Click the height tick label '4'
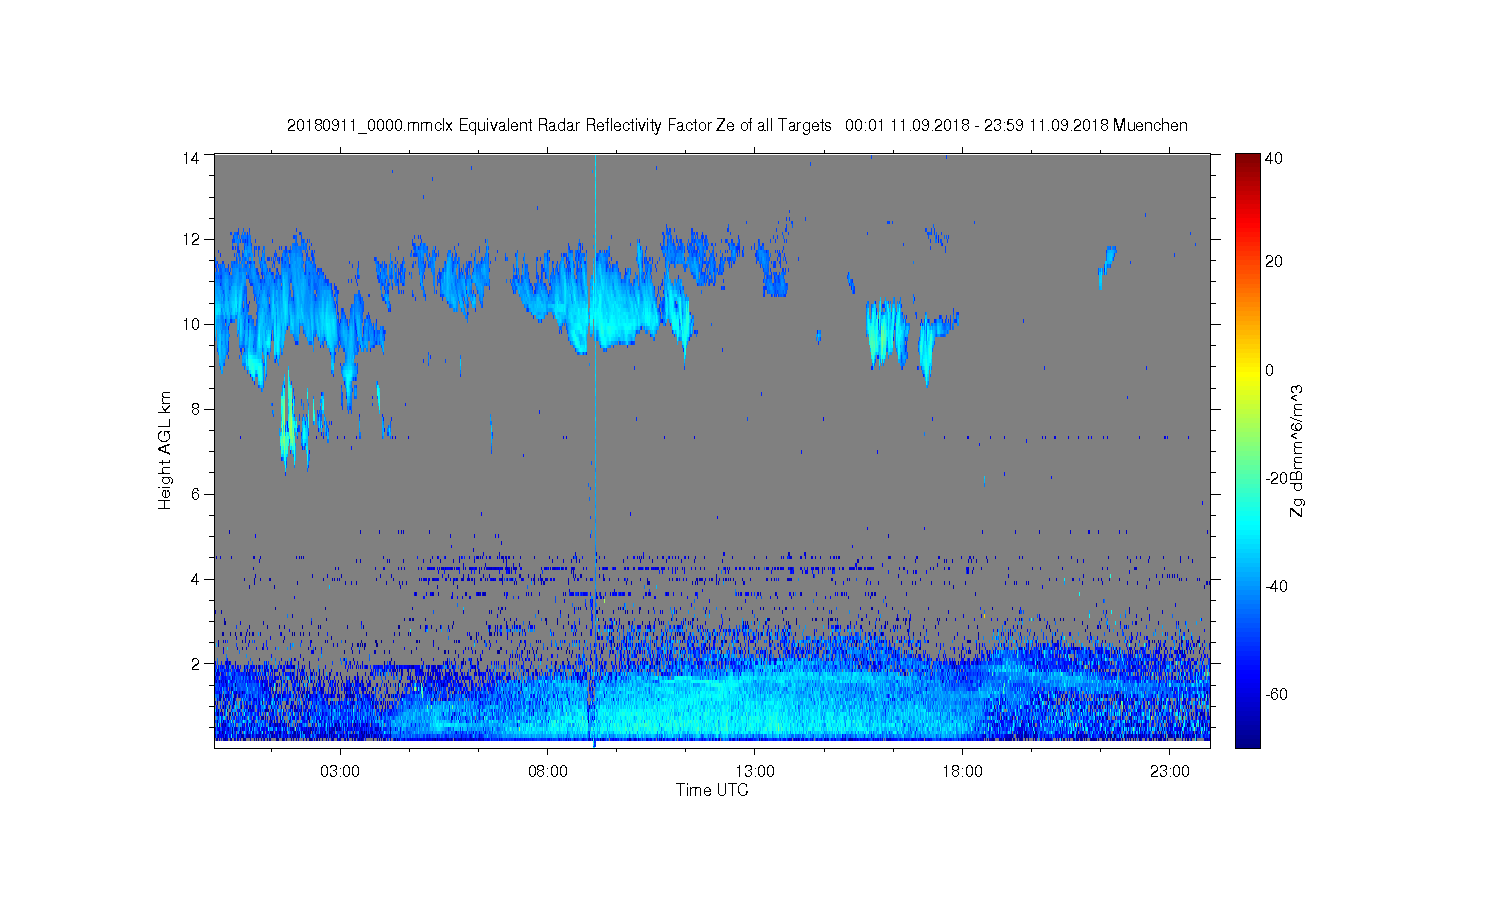Image resolution: width=1500 pixels, height=900 pixels. pos(196,579)
